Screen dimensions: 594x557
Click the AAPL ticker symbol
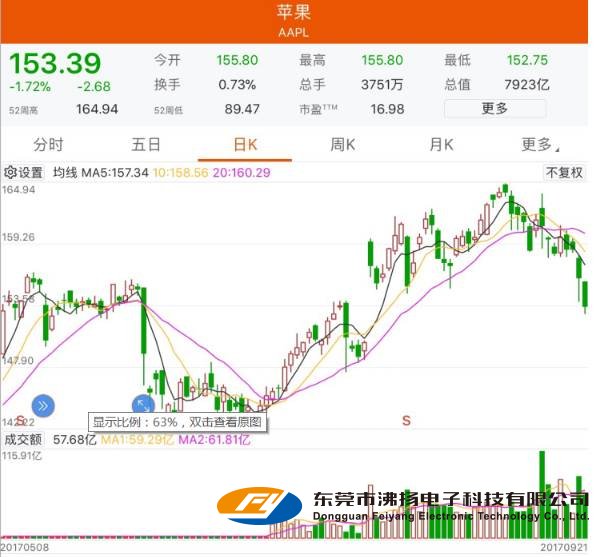(x=294, y=32)
